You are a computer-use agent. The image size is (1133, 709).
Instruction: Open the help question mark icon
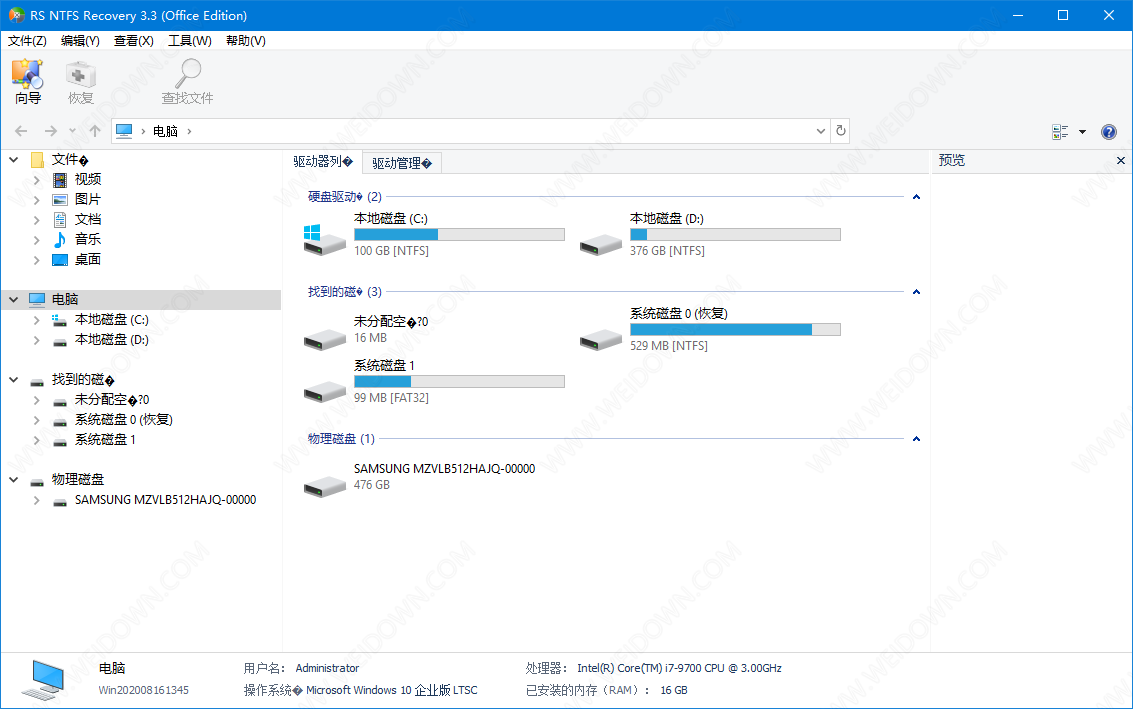[1108, 132]
